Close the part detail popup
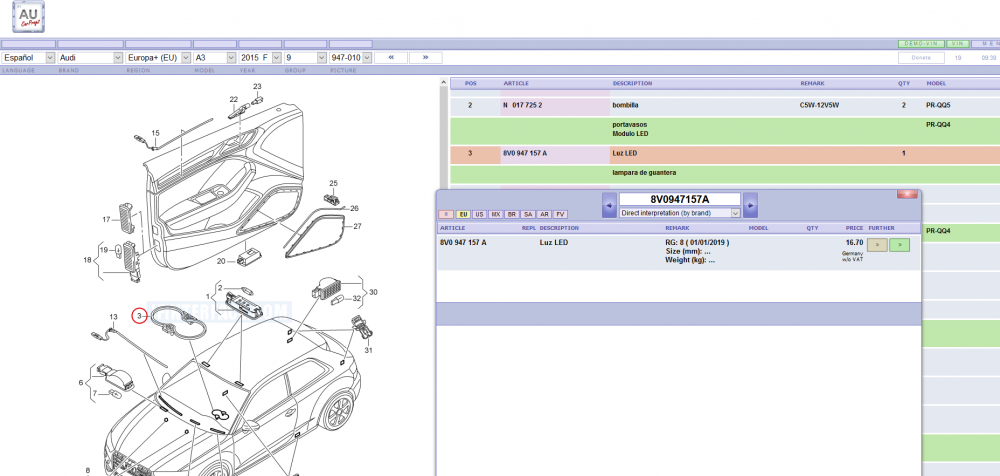1000x476 pixels. (907, 194)
